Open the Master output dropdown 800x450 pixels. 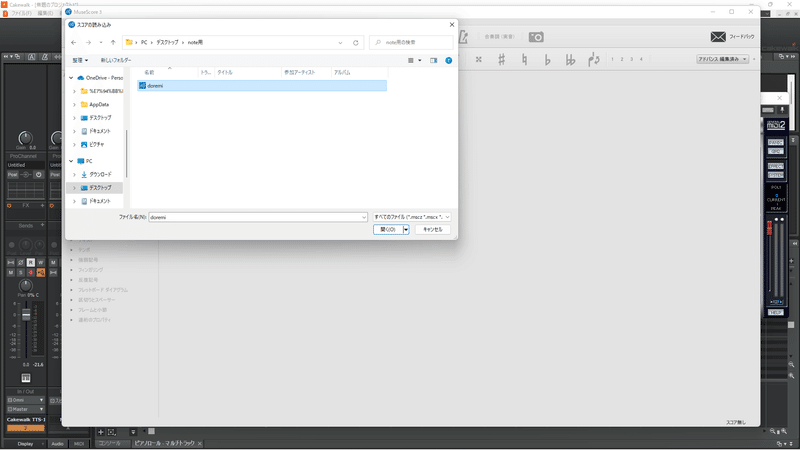(25, 409)
